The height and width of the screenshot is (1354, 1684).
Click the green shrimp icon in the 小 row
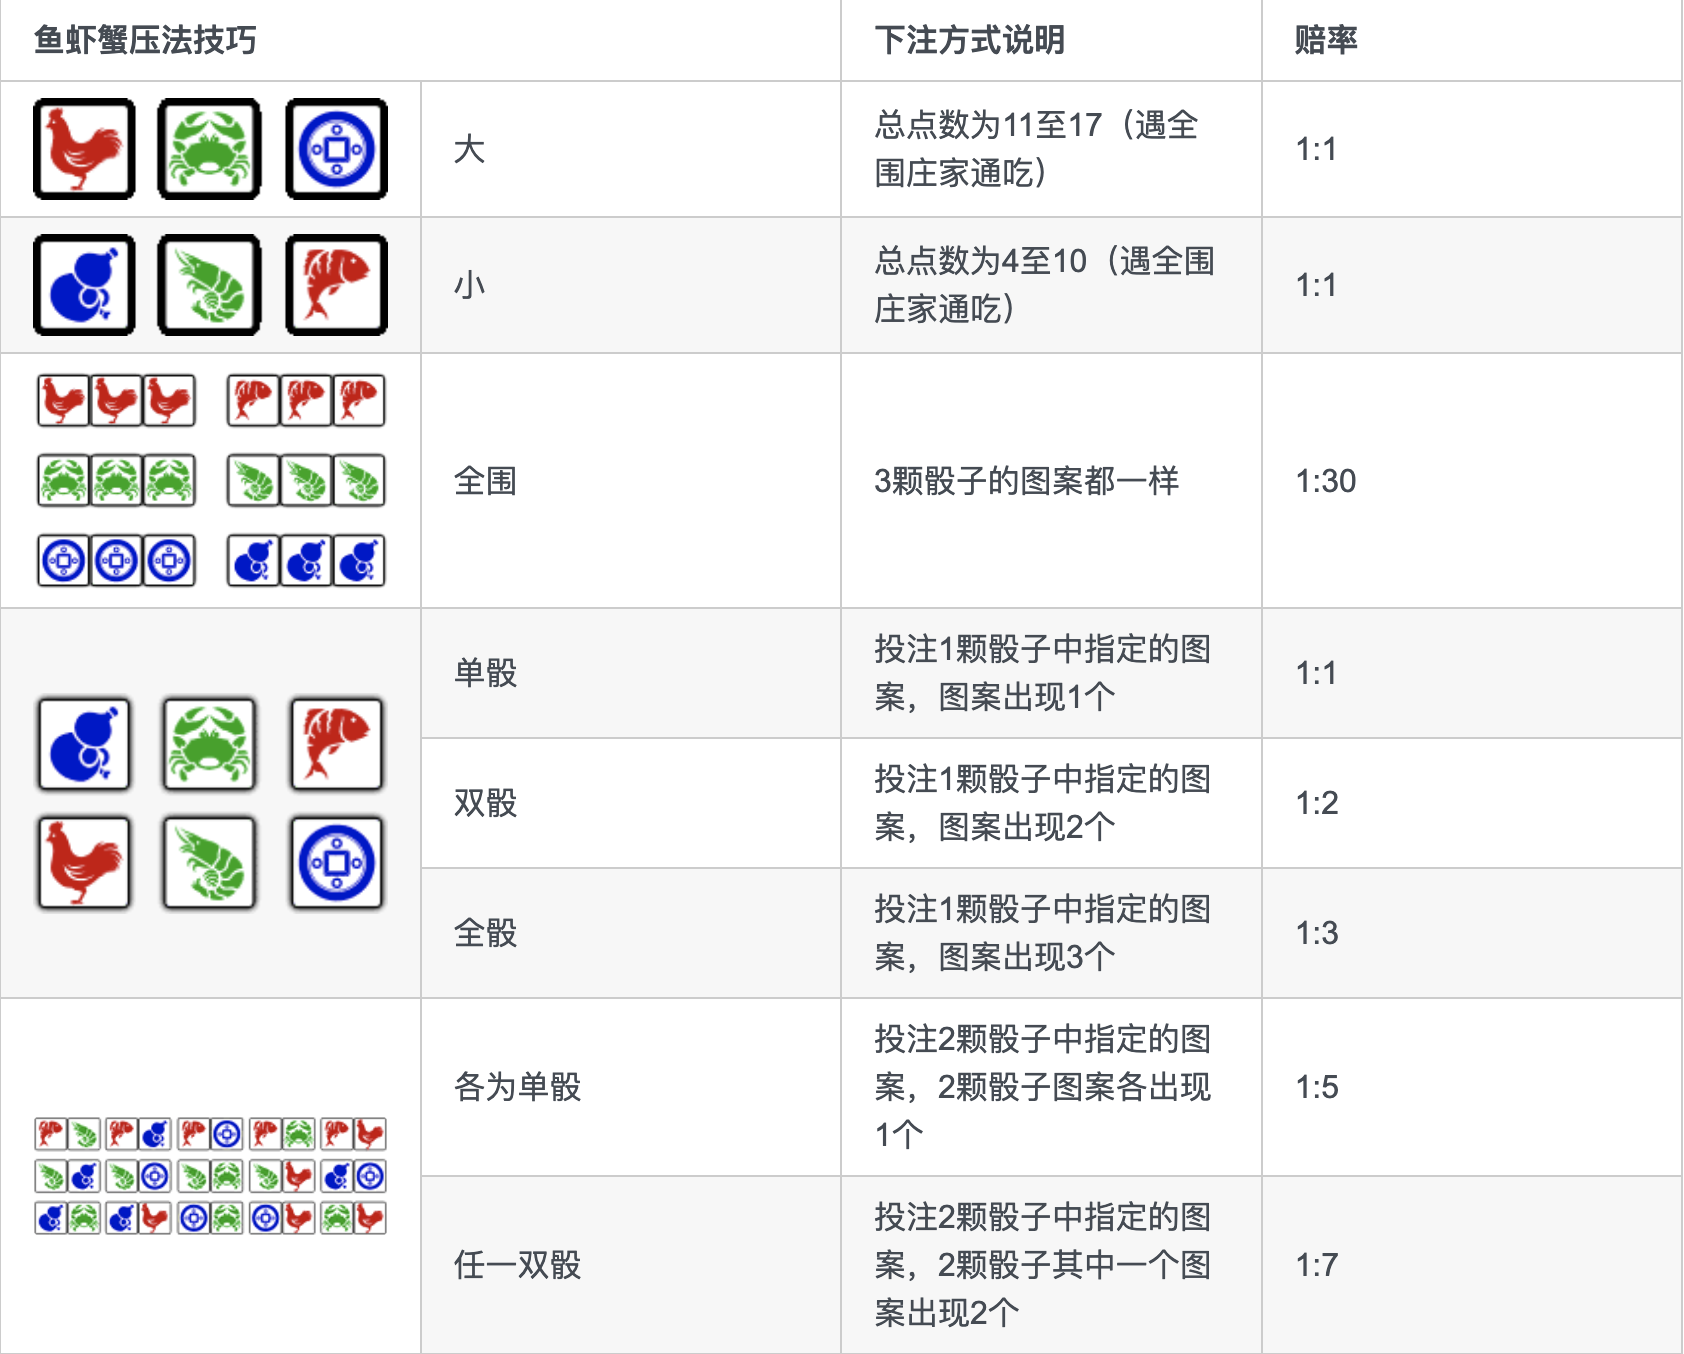pyautogui.click(x=209, y=285)
